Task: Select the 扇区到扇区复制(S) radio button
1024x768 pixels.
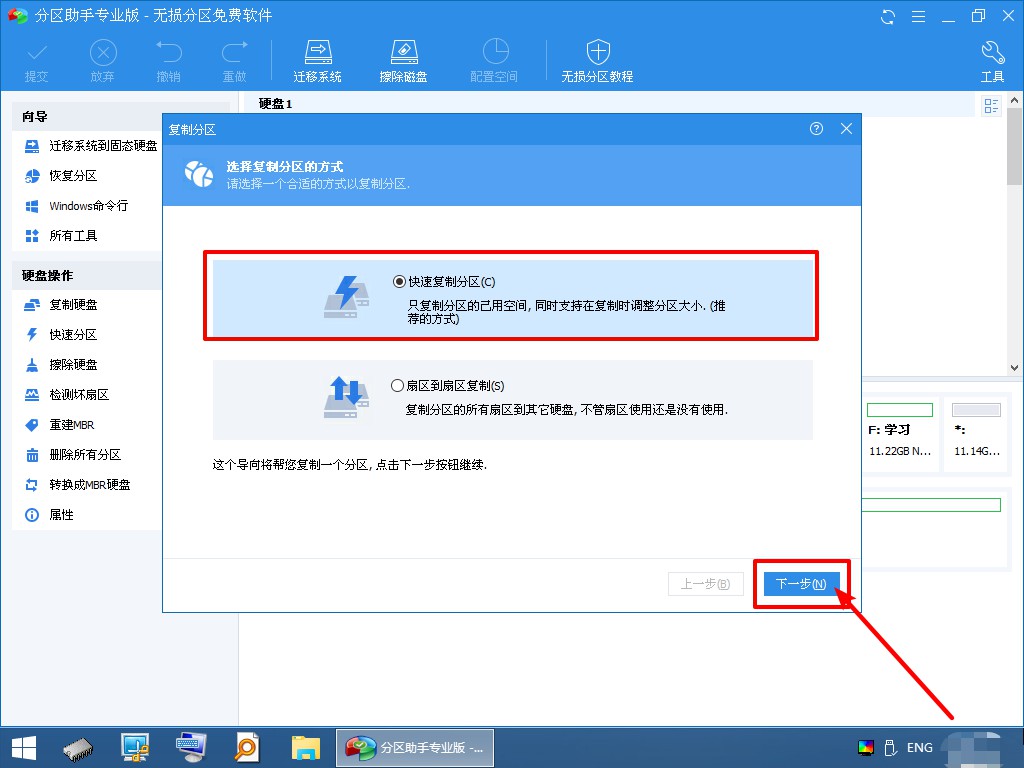Action: (x=397, y=386)
